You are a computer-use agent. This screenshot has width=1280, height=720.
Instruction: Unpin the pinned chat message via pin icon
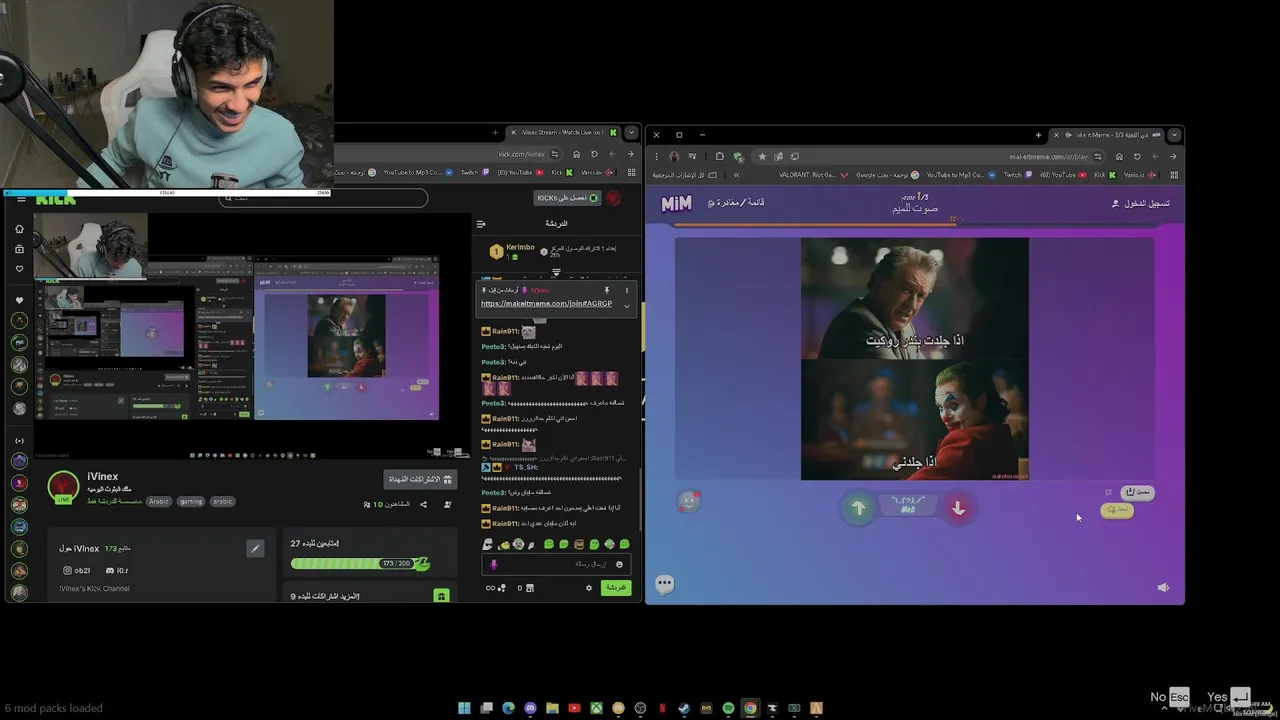tap(606, 290)
